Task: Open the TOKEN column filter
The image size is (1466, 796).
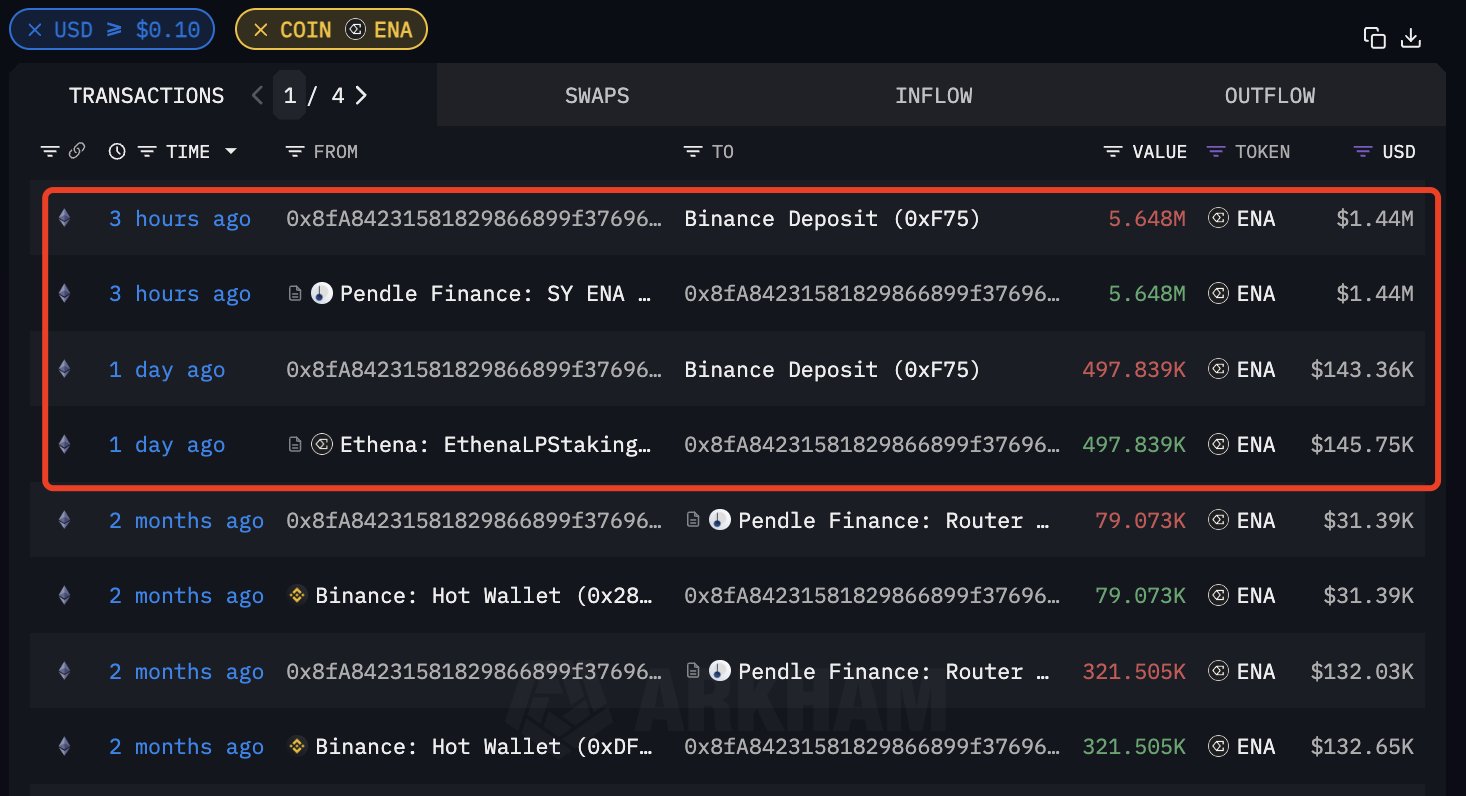Action: click(1216, 152)
